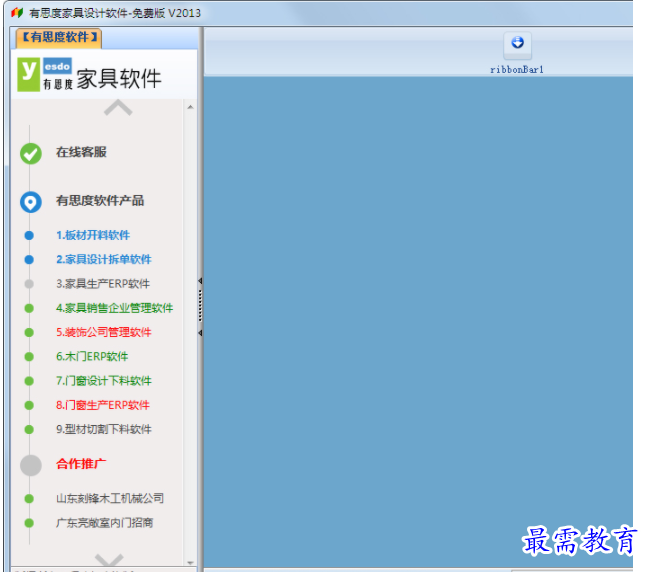Click the large down chevron below the list
This screenshot has width=646, height=572.
[x=109, y=560]
